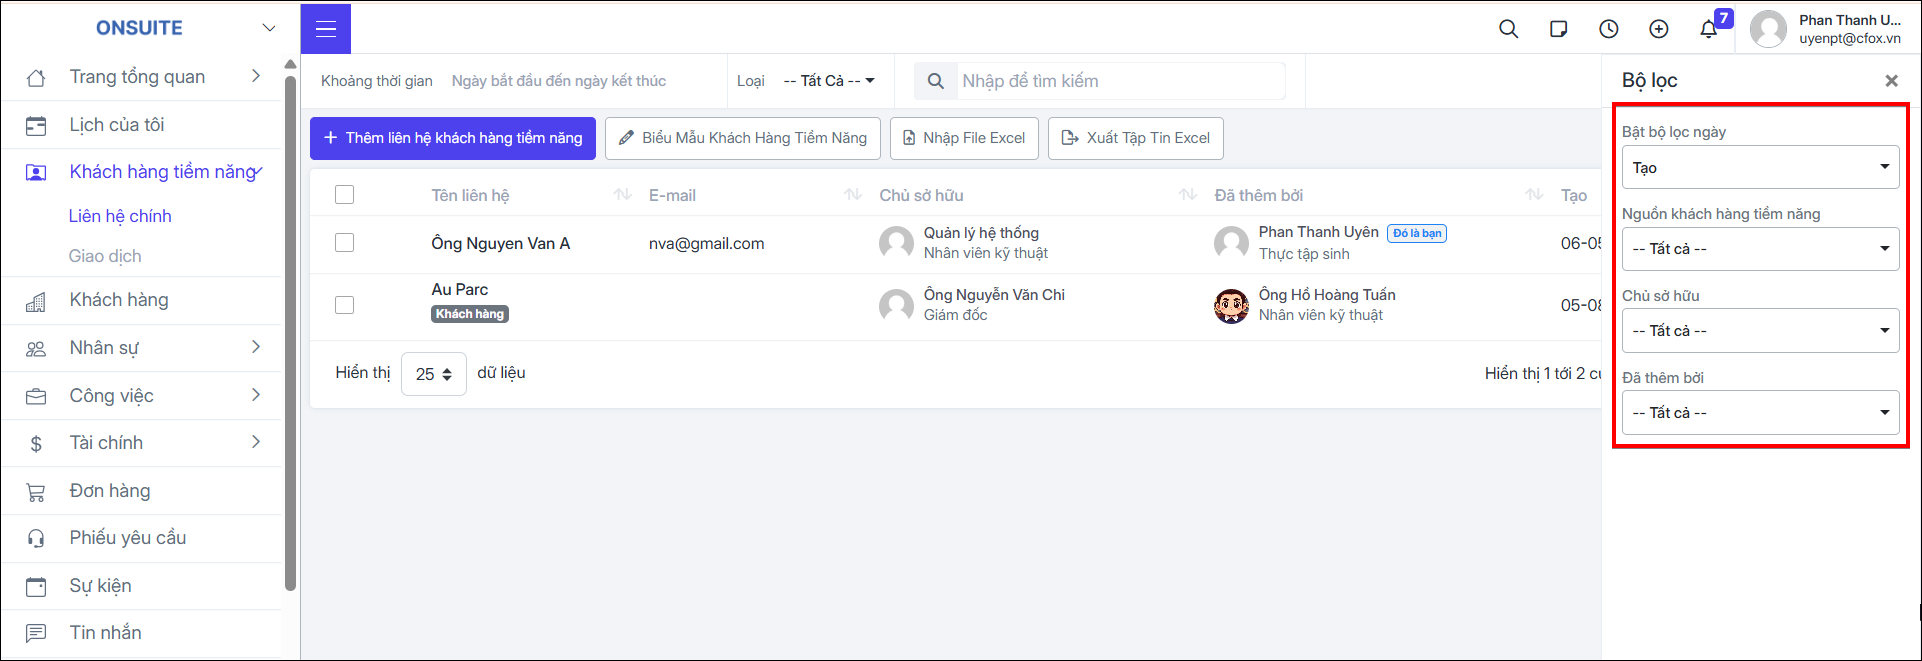The height and width of the screenshot is (661, 1922).
Task: Open Nguồn khách hàng tiềm năng dropdown
Action: (x=1760, y=249)
